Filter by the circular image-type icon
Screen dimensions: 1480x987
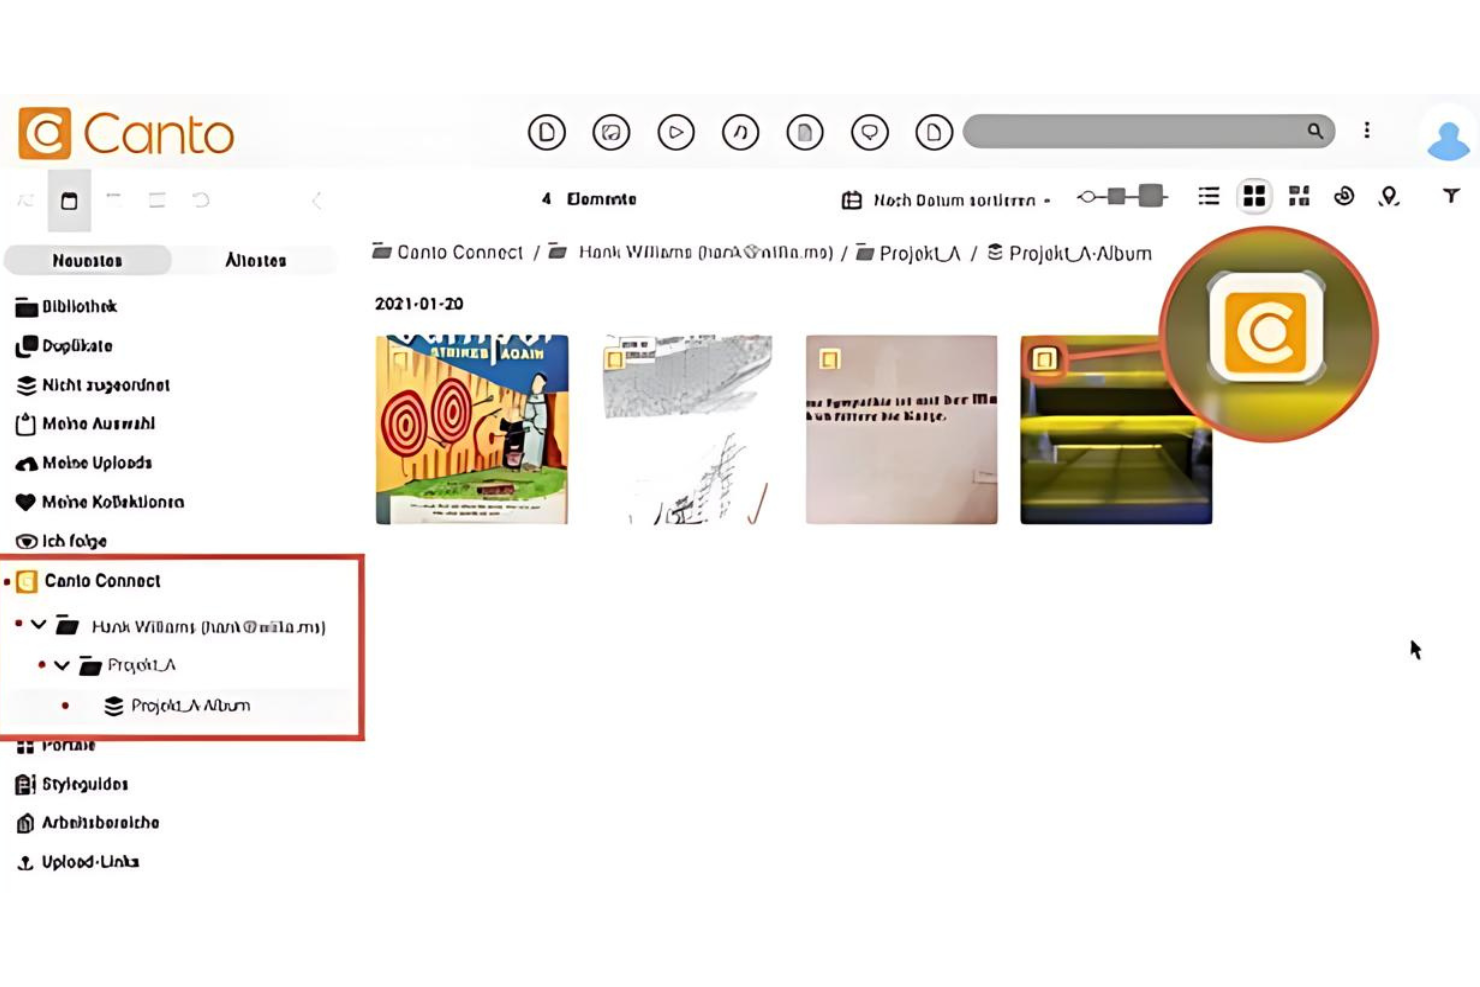coord(611,132)
